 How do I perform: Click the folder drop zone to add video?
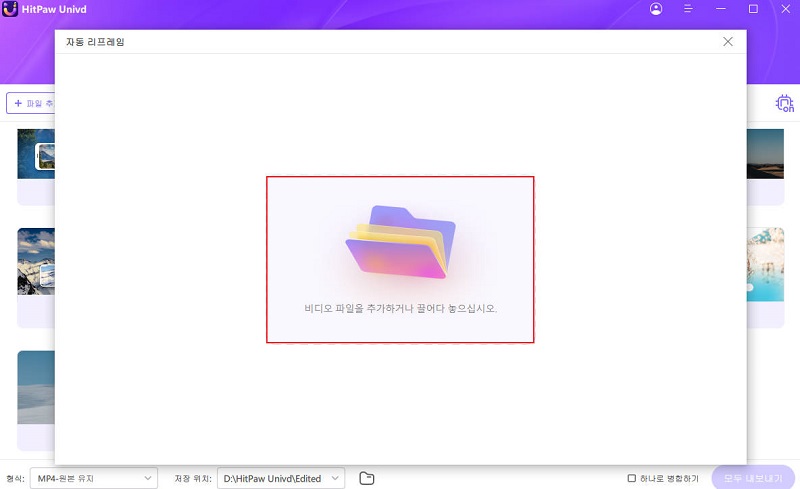[400, 259]
